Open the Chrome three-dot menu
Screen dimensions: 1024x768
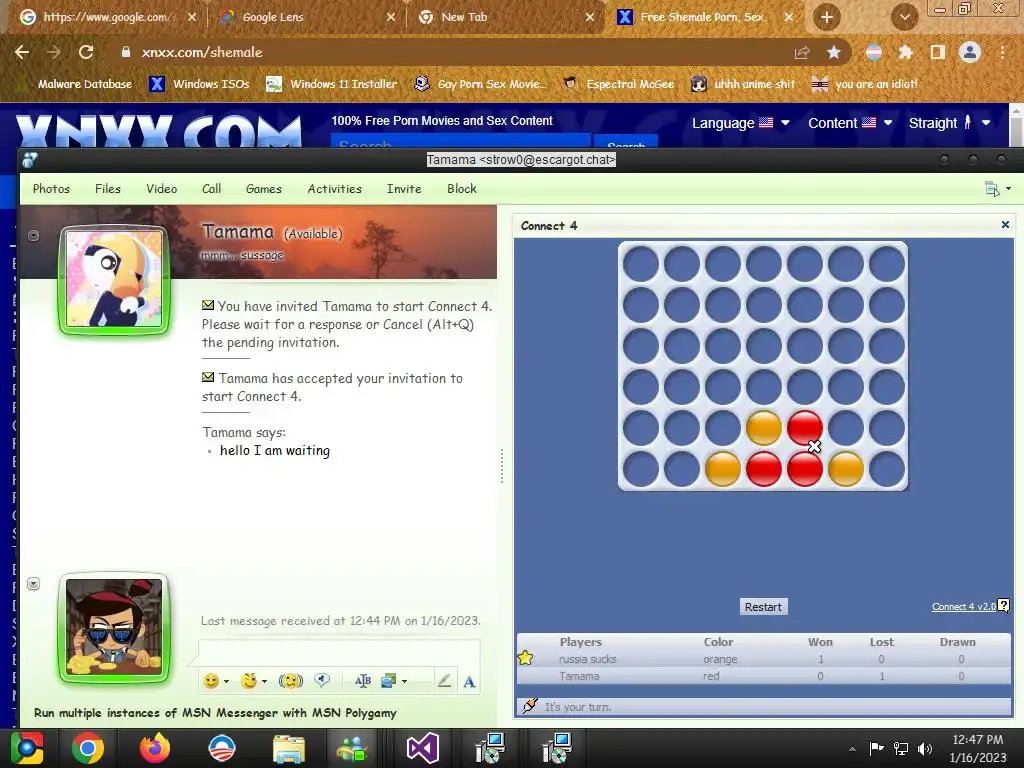pos(1002,52)
